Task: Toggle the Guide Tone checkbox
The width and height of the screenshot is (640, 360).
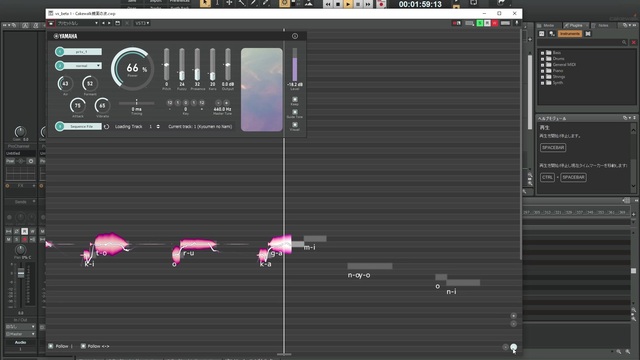Action: (x=295, y=112)
